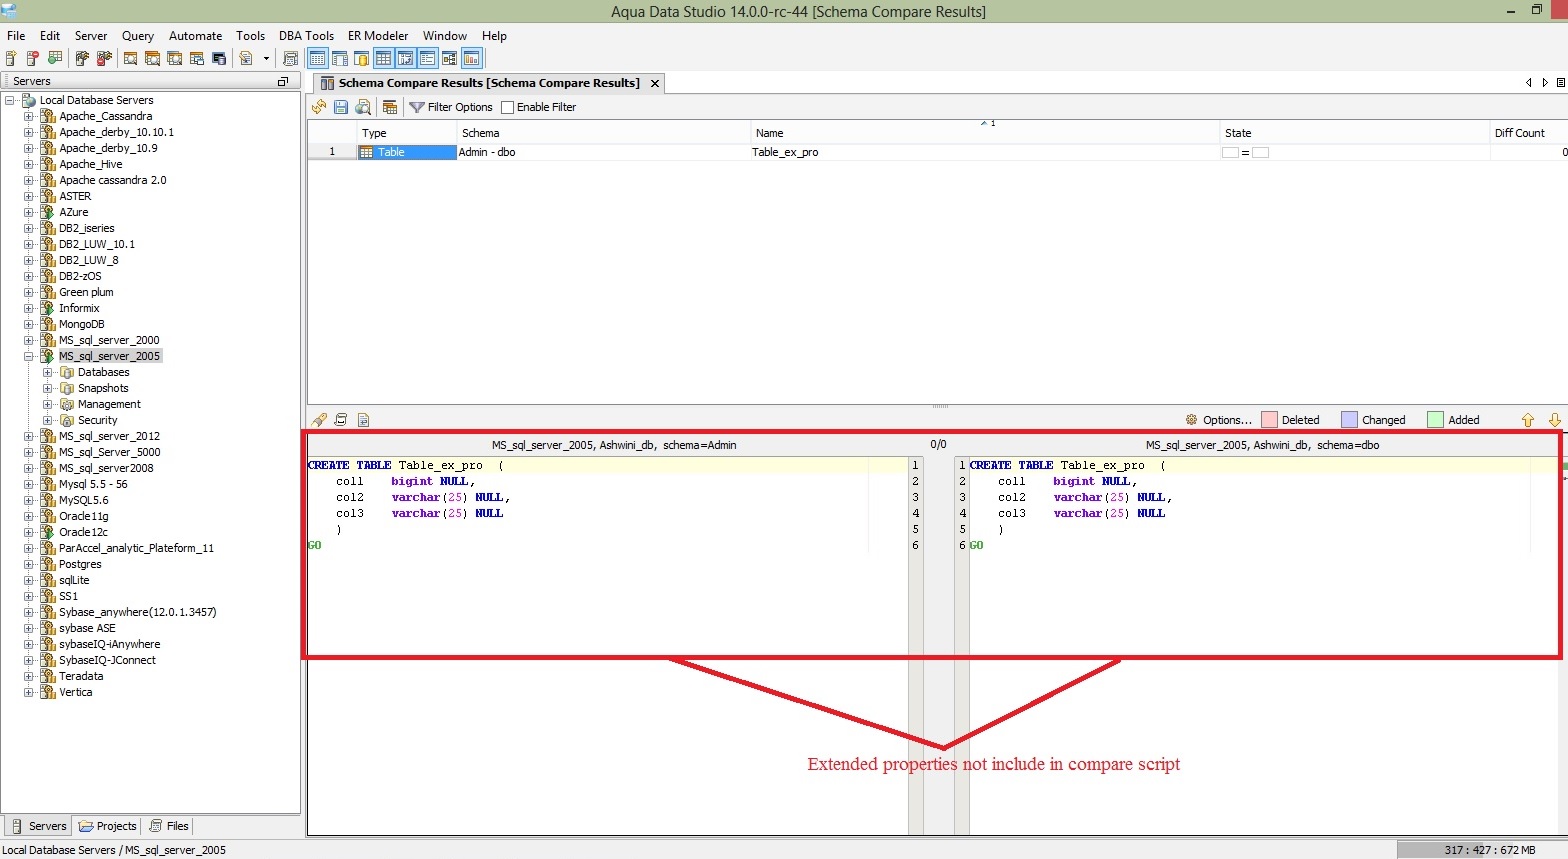Toggle the database cylinder view button

361,58
